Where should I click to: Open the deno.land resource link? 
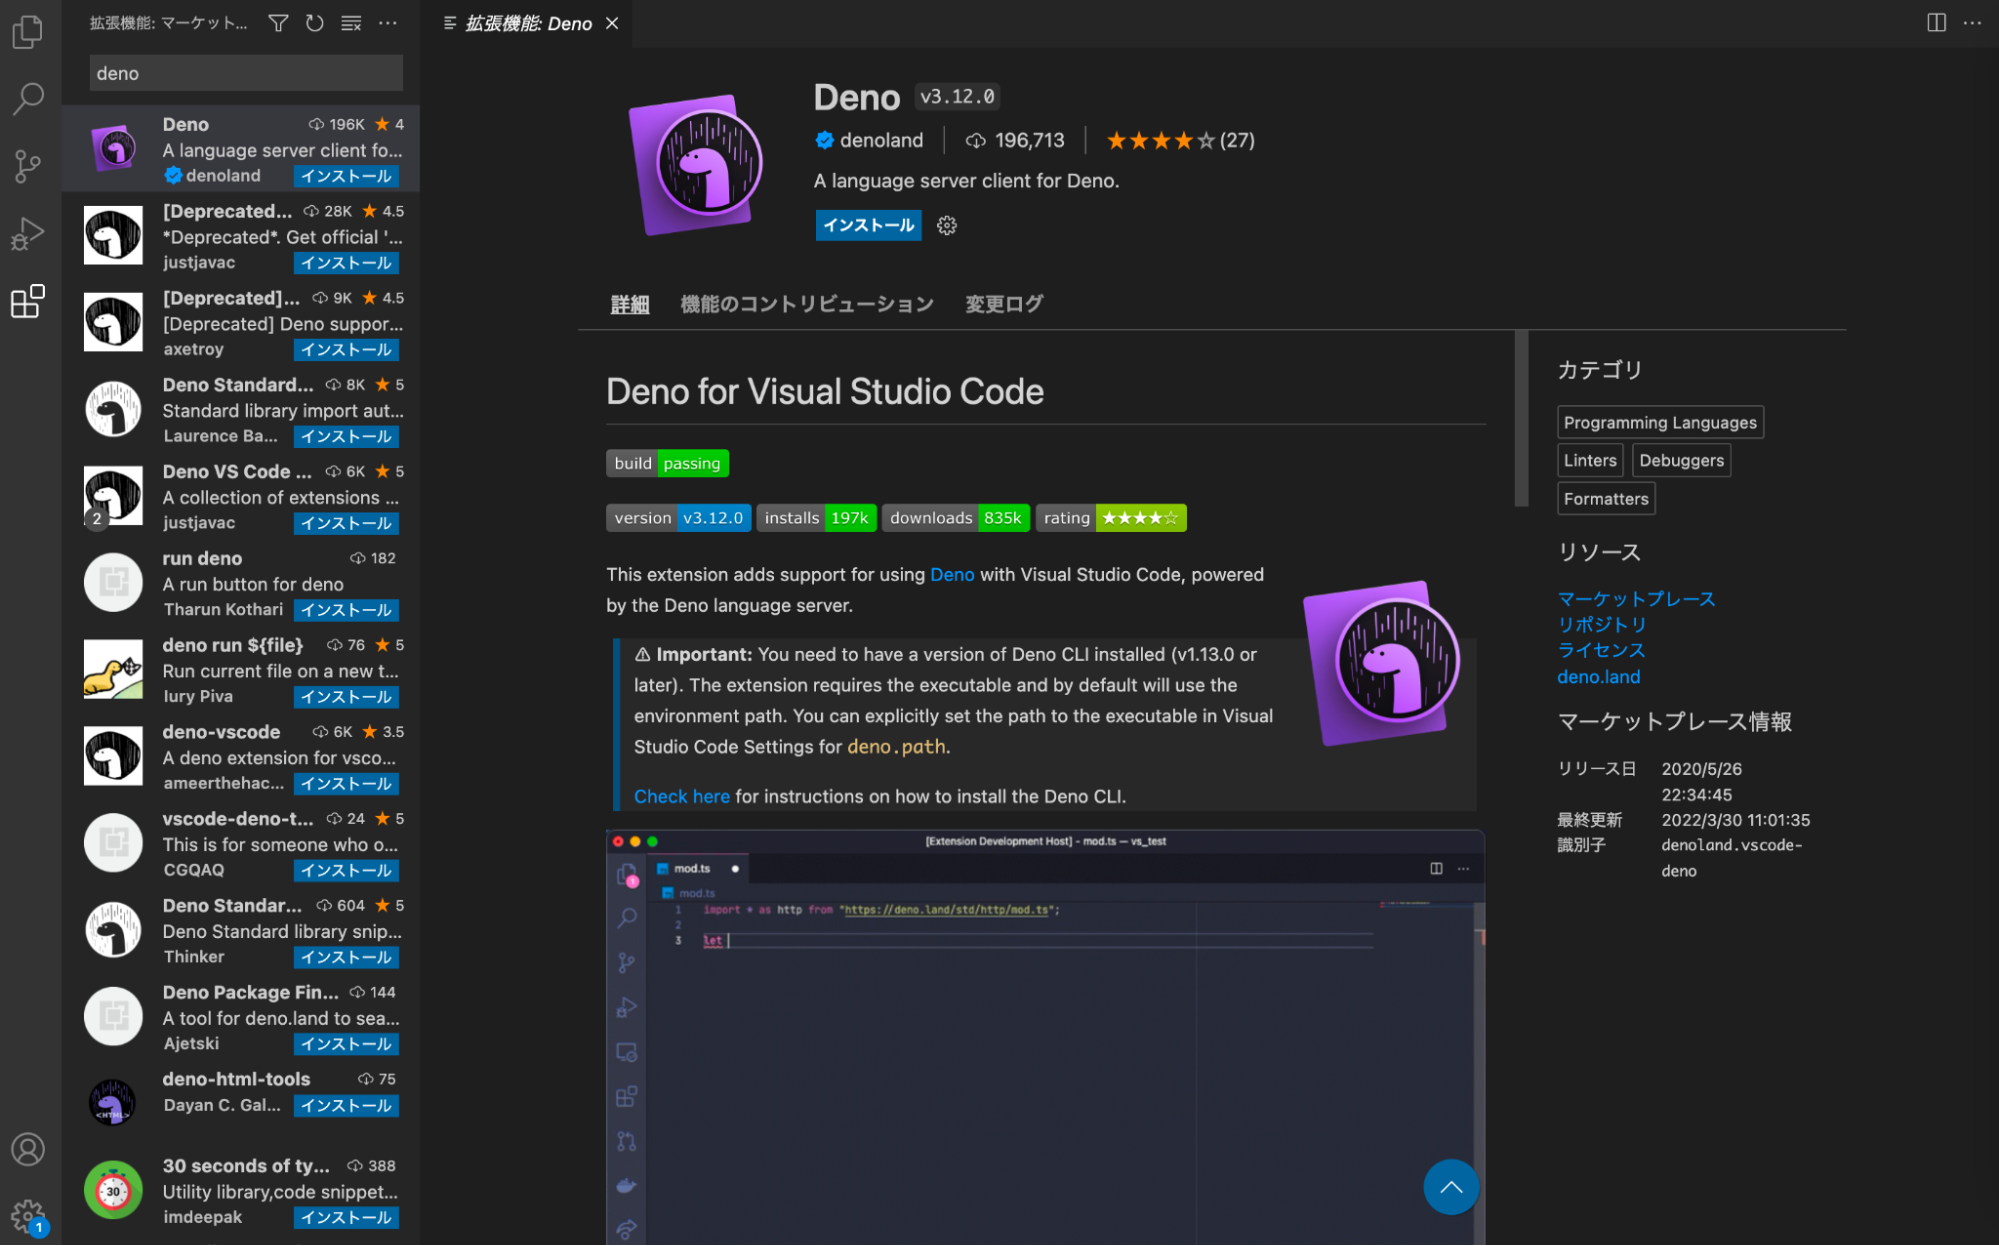tap(1598, 677)
